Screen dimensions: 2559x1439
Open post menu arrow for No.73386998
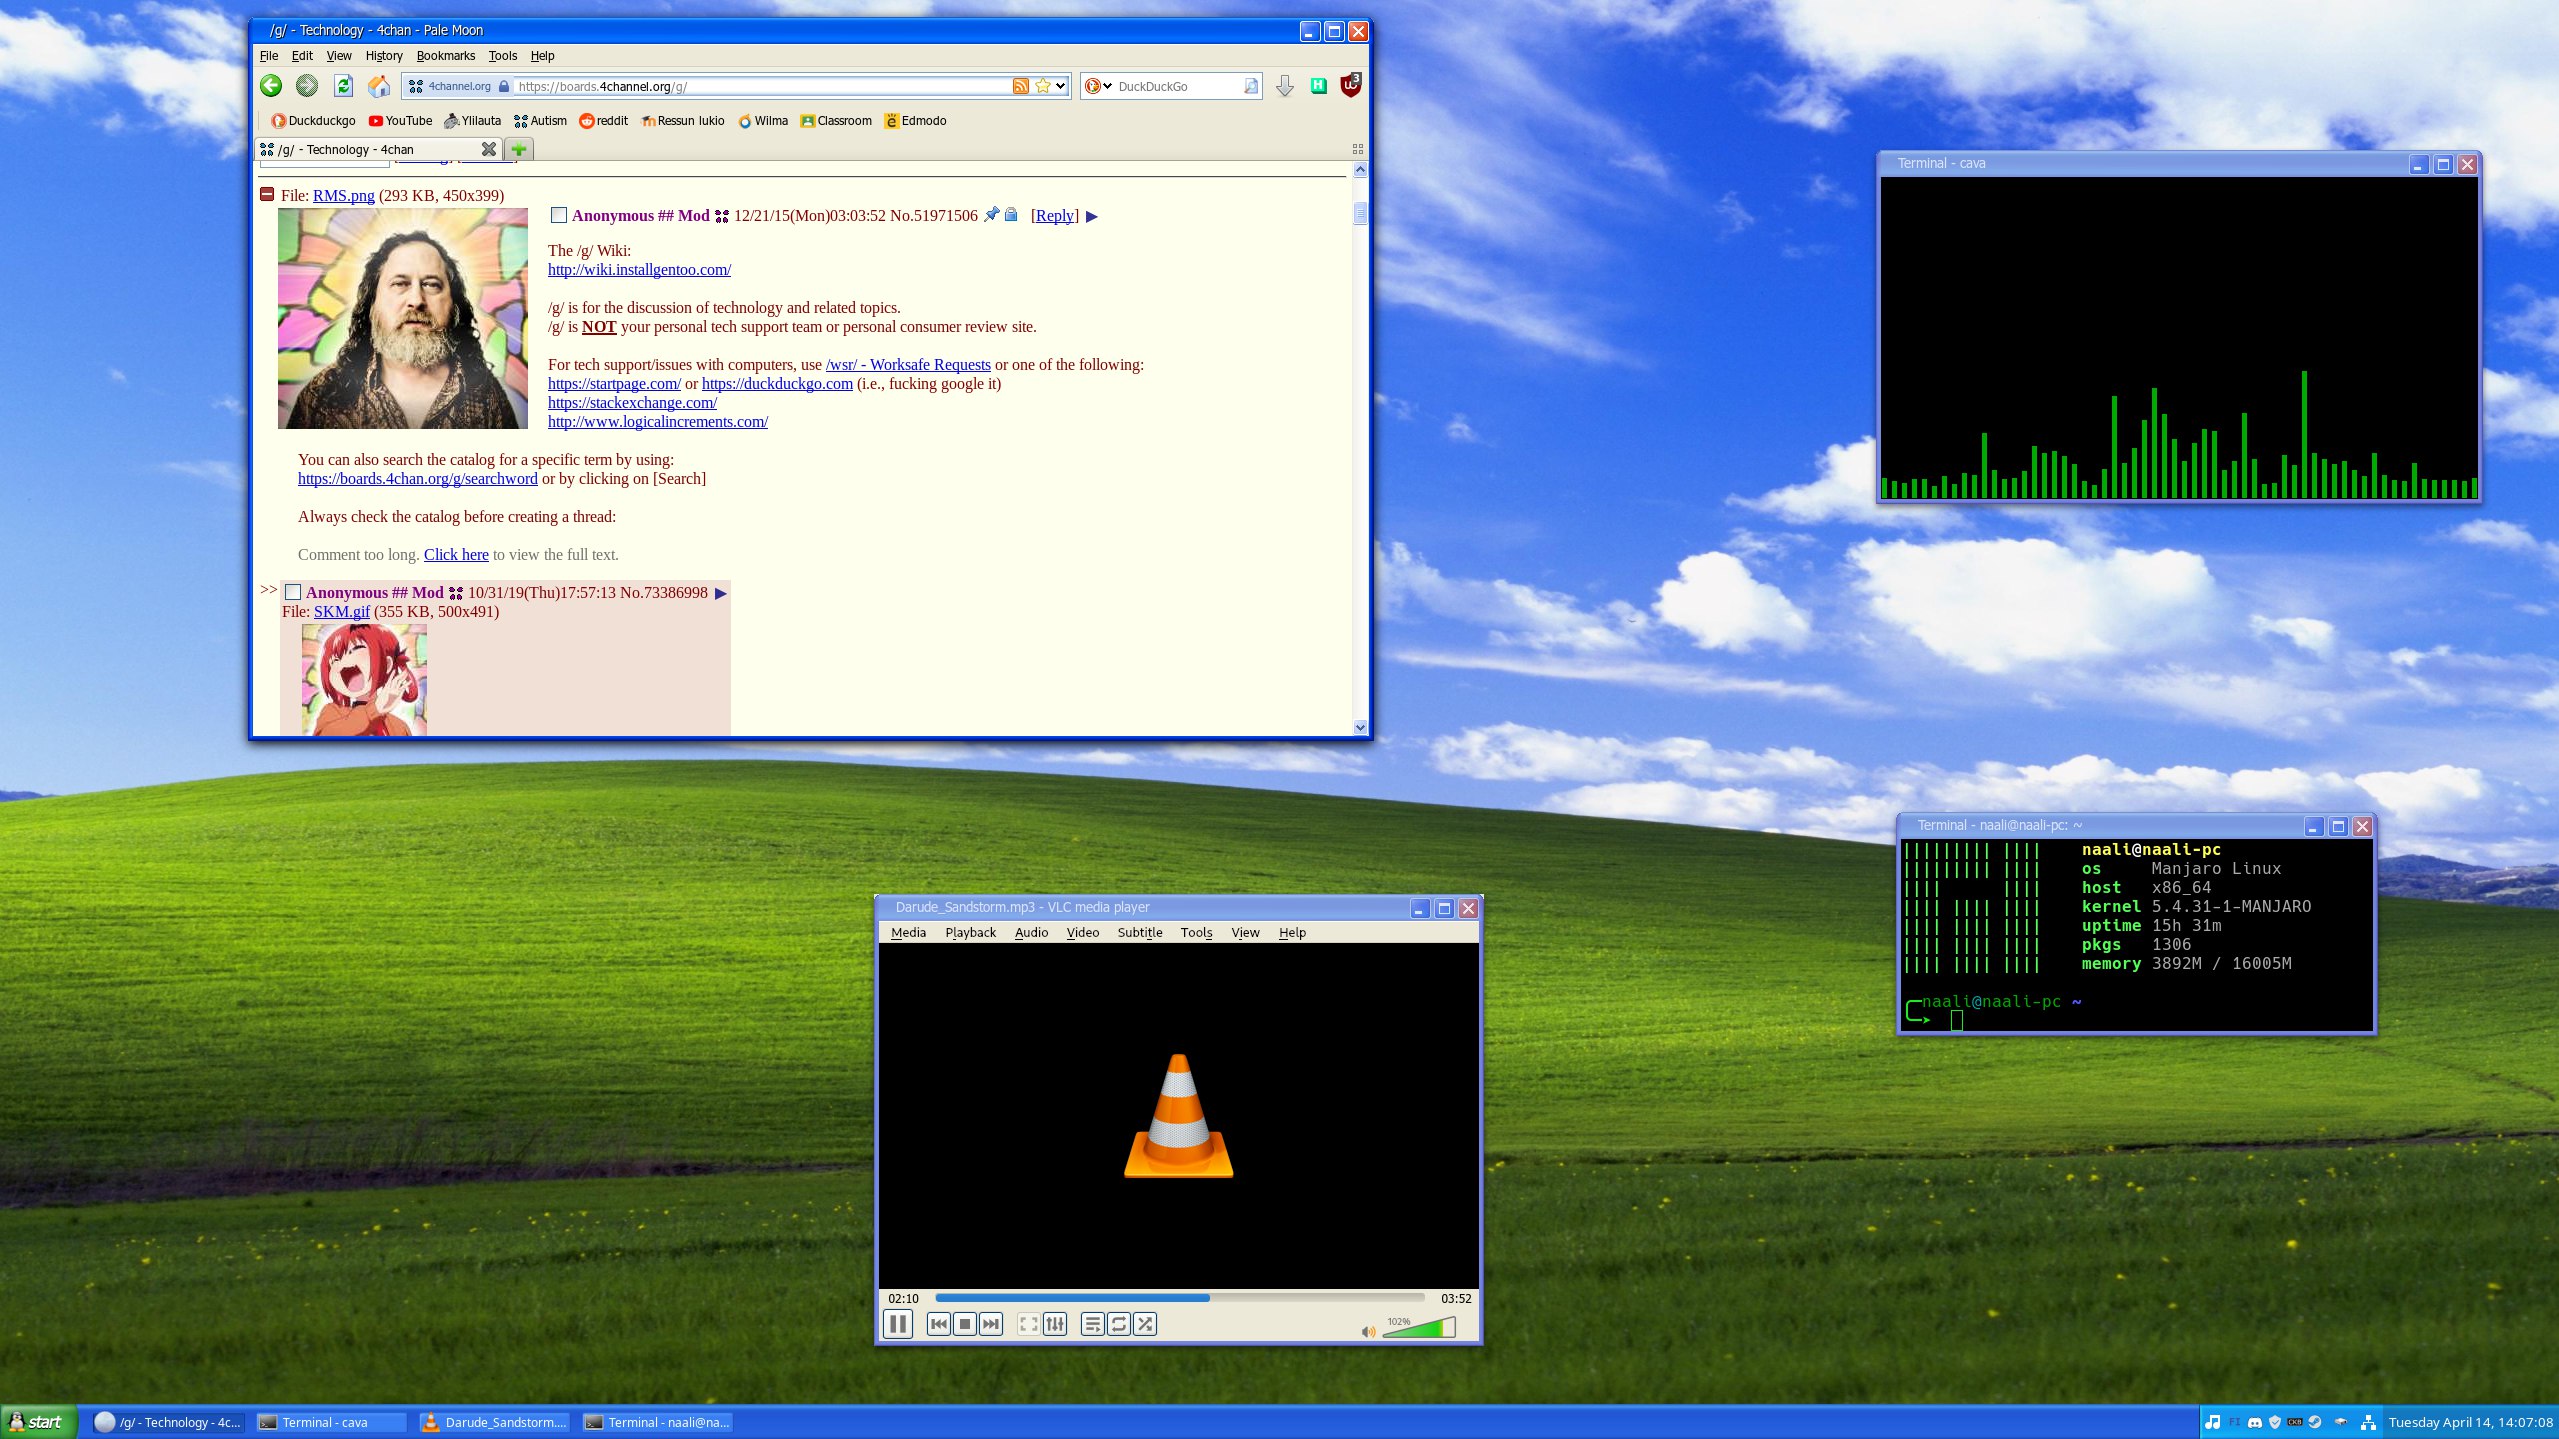pyautogui.click(x=720, y=593)
